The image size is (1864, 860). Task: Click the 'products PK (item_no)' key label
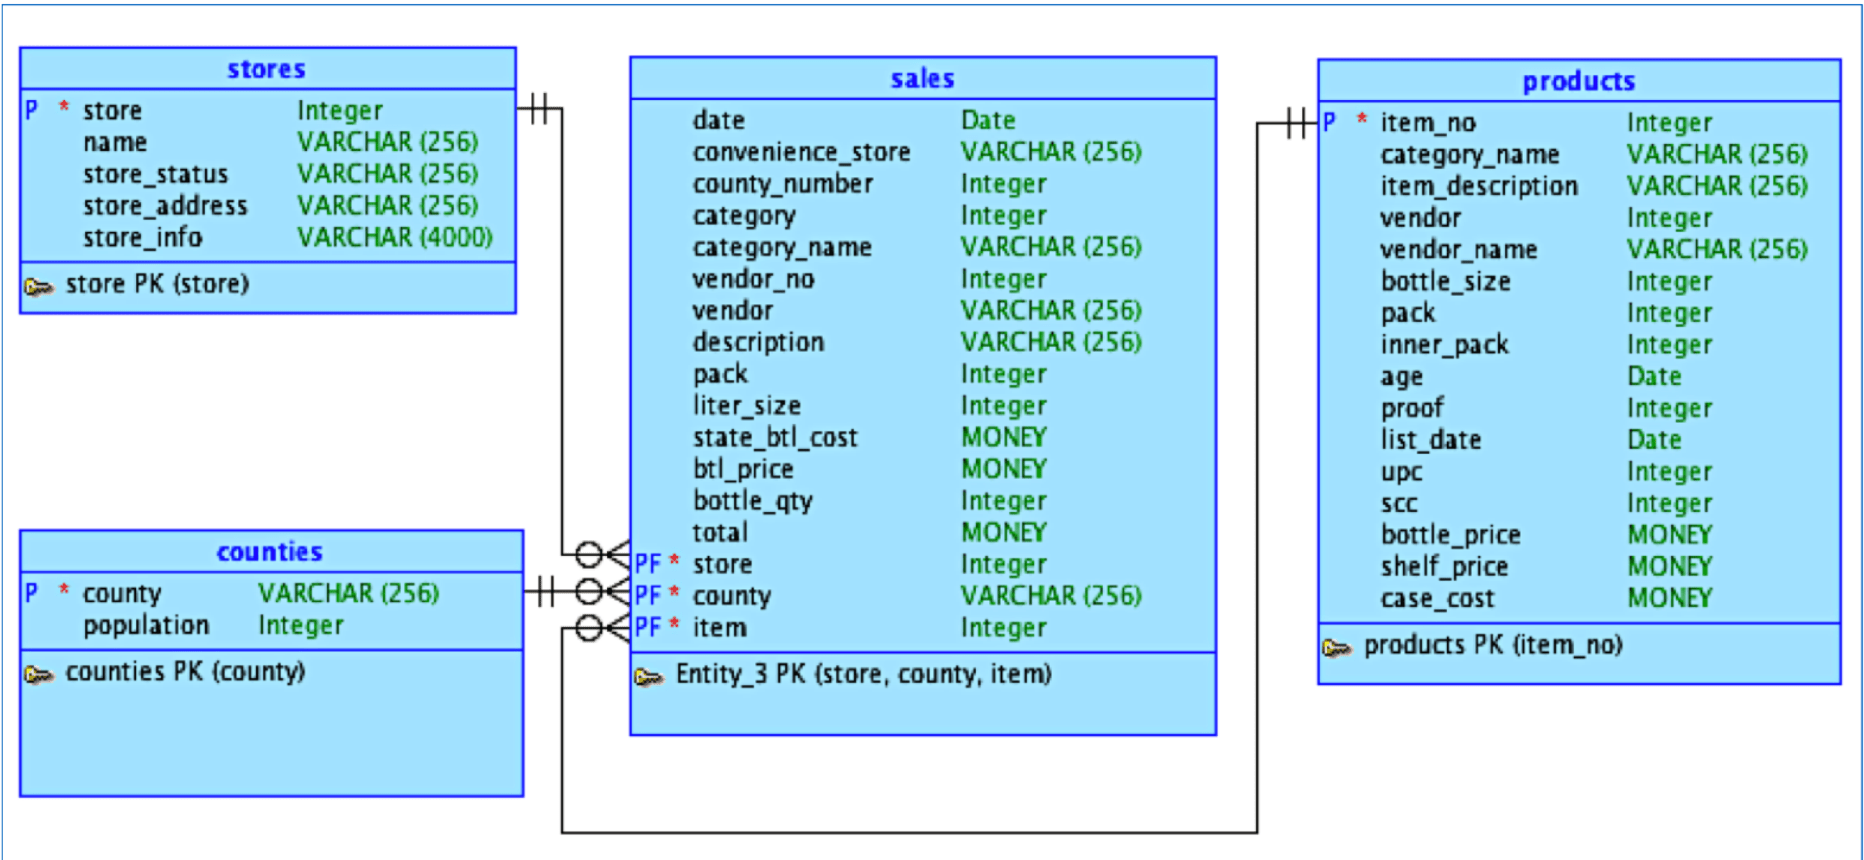pos(1493,645)
